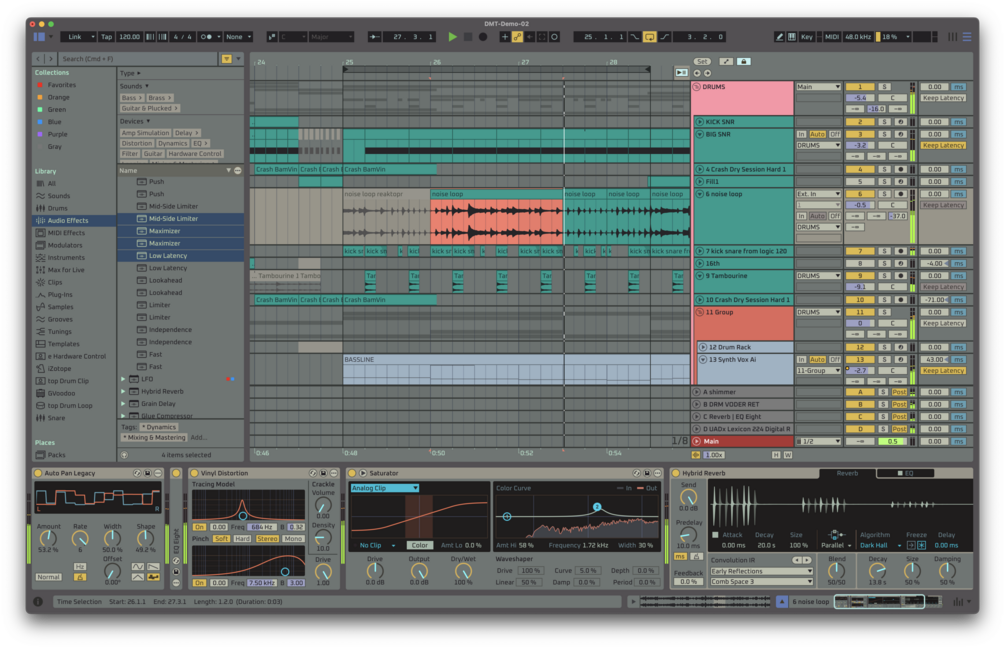Toggle the Vinyl Distortion device activator
The image size is (1005, 648).
coord(194,473)
